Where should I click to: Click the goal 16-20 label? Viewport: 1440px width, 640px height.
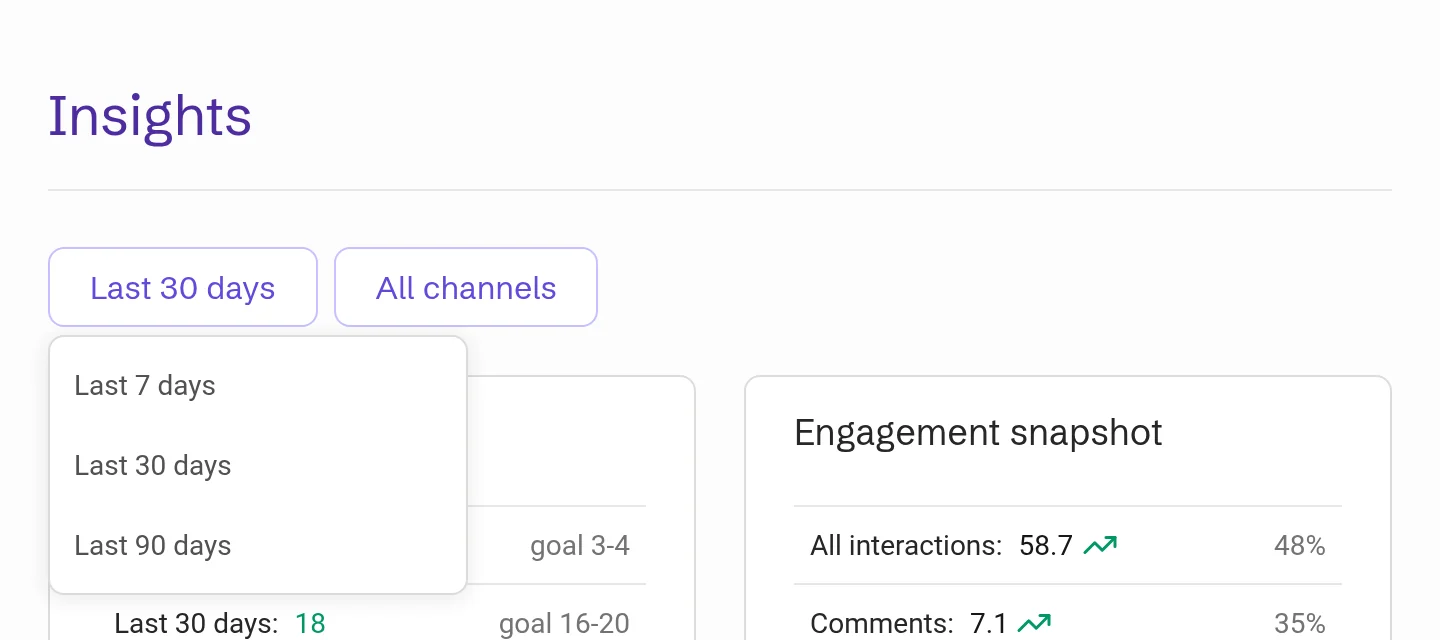pos(564,625)
